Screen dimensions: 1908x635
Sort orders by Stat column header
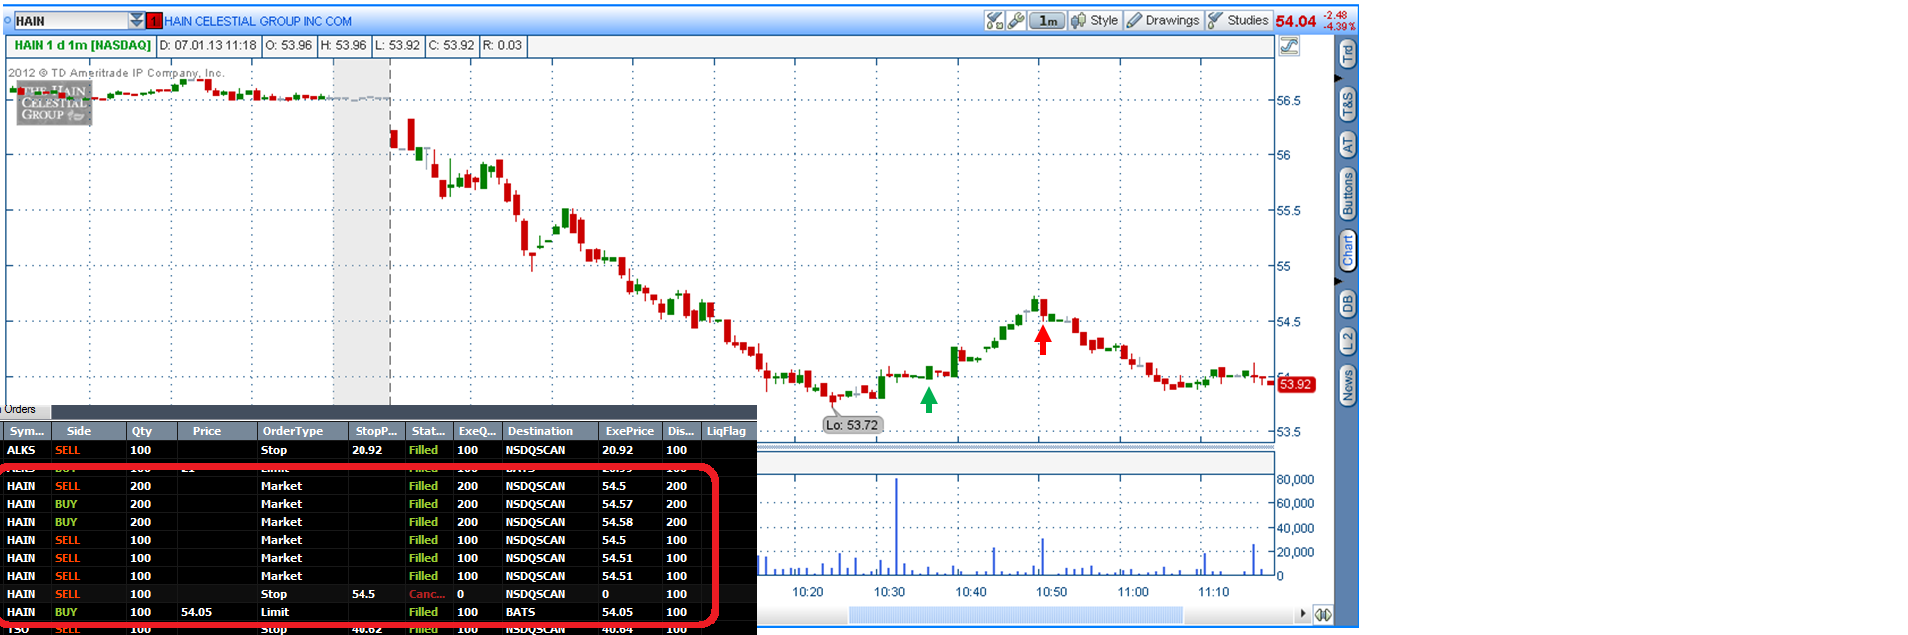428,431
